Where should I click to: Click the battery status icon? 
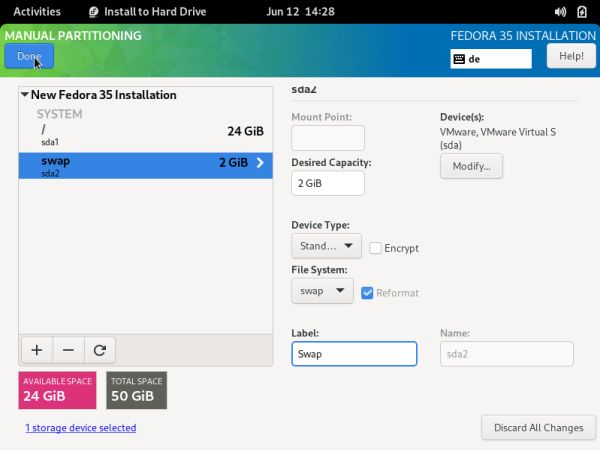(x=582, y=12)
